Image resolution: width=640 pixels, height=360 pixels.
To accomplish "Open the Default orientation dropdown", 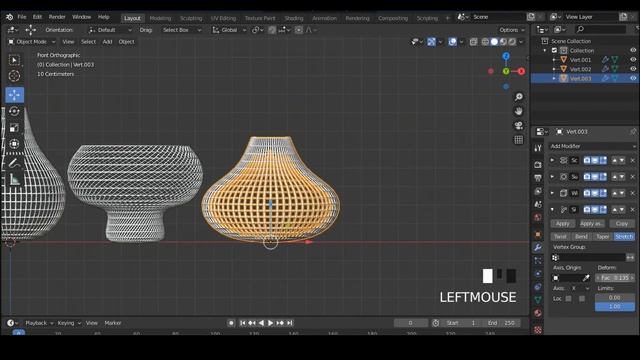I will click(110, 30).
